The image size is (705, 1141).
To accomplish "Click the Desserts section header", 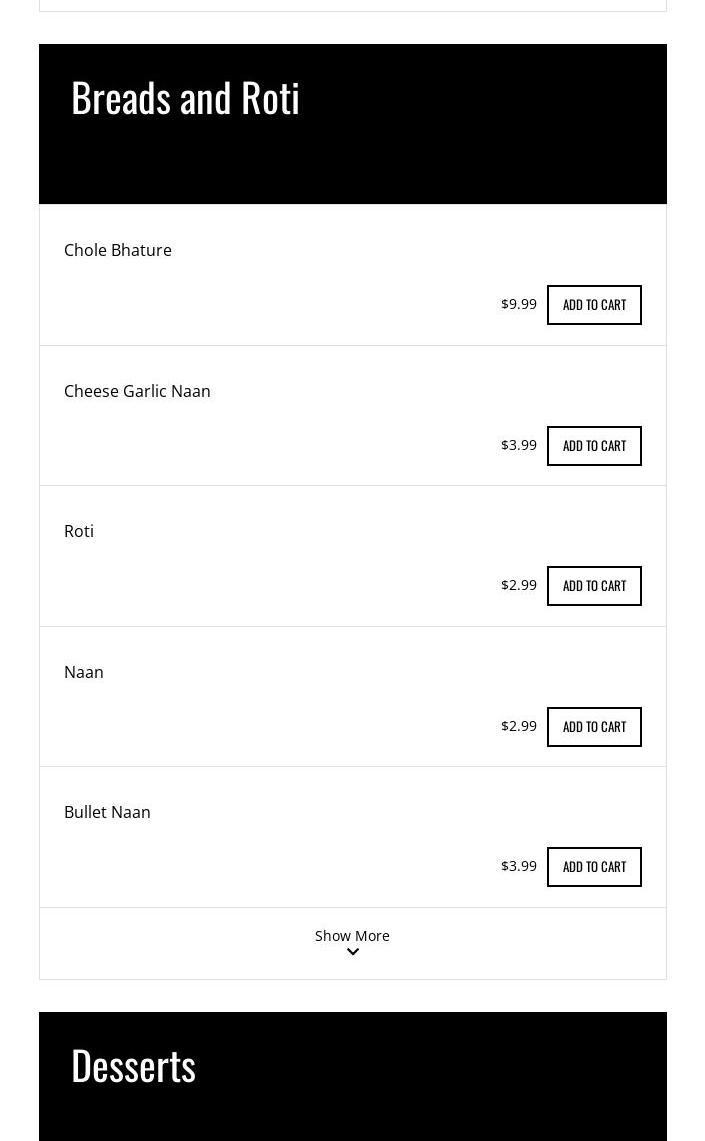I will click(134, 1066).
